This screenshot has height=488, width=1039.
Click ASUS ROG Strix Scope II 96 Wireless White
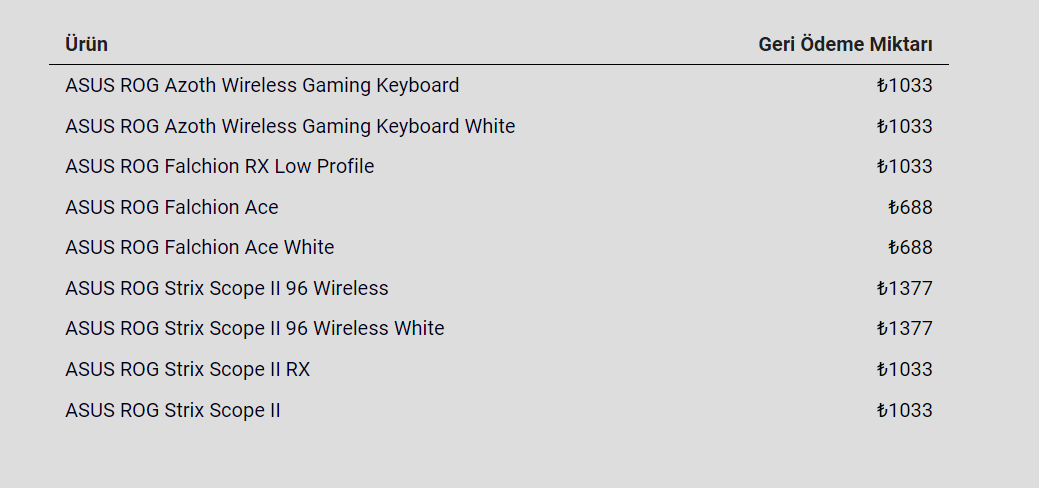point(255,328)
